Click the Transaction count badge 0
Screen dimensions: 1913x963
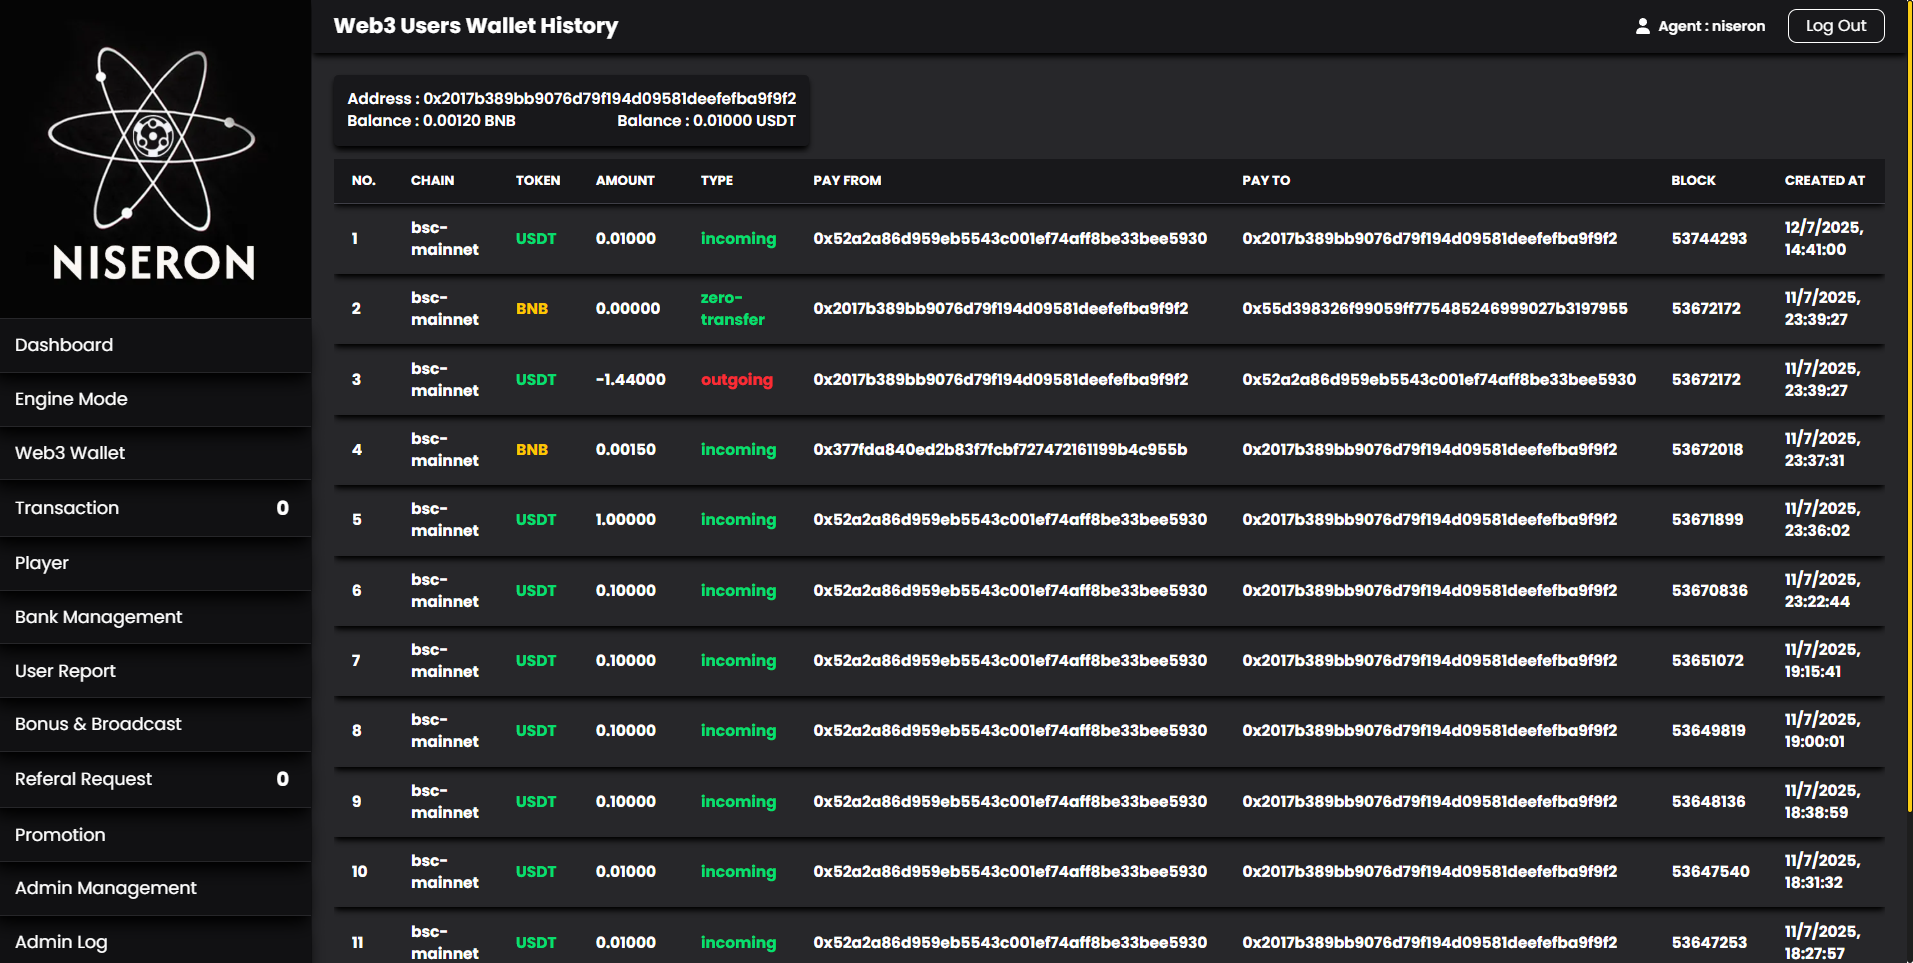pos(282,508)
